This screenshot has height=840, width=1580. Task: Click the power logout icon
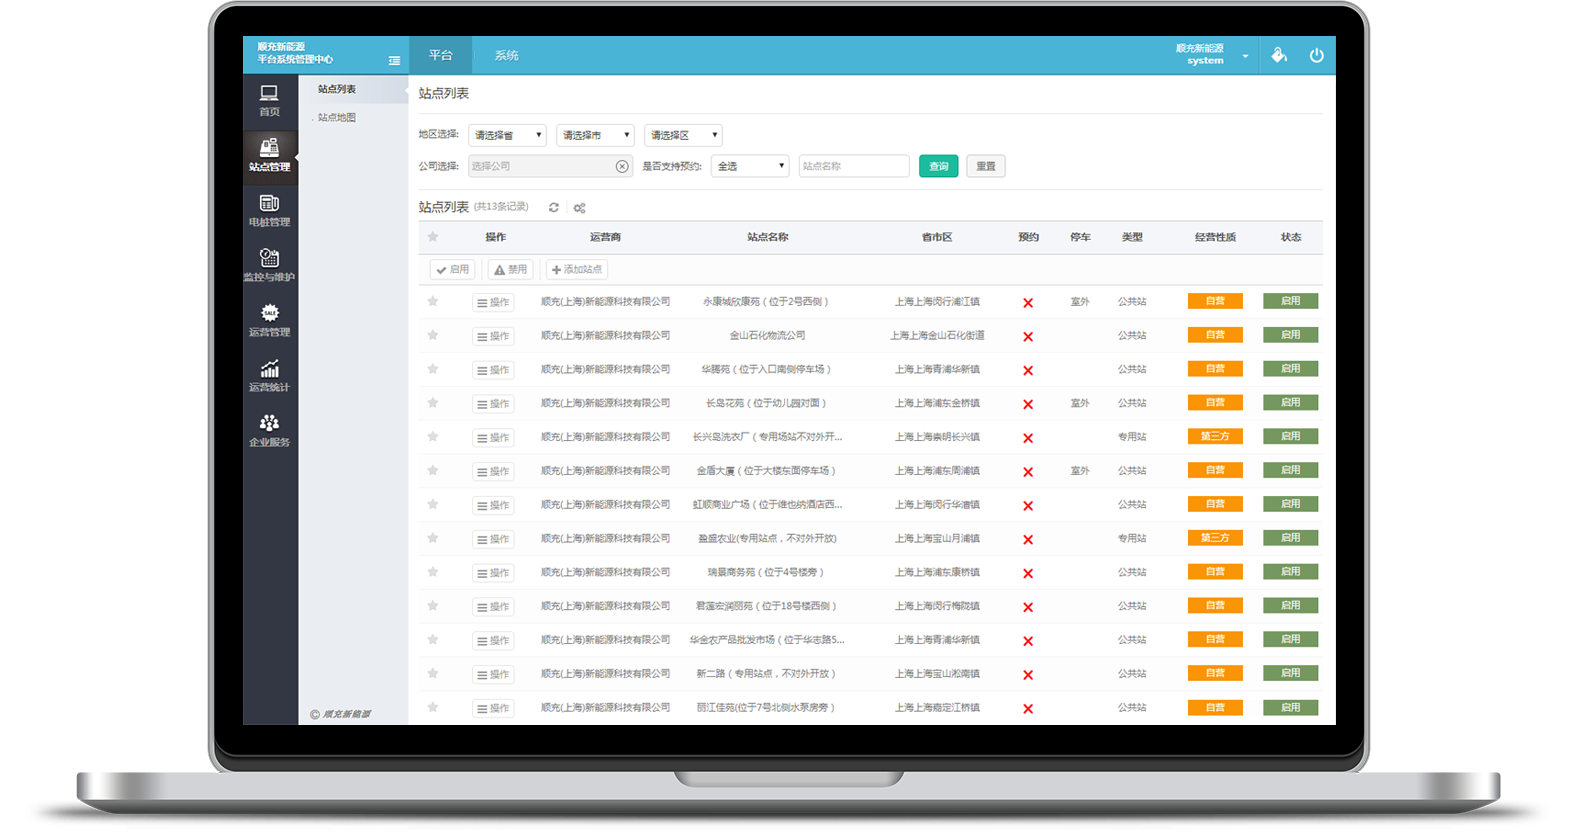coord(1316,56)
